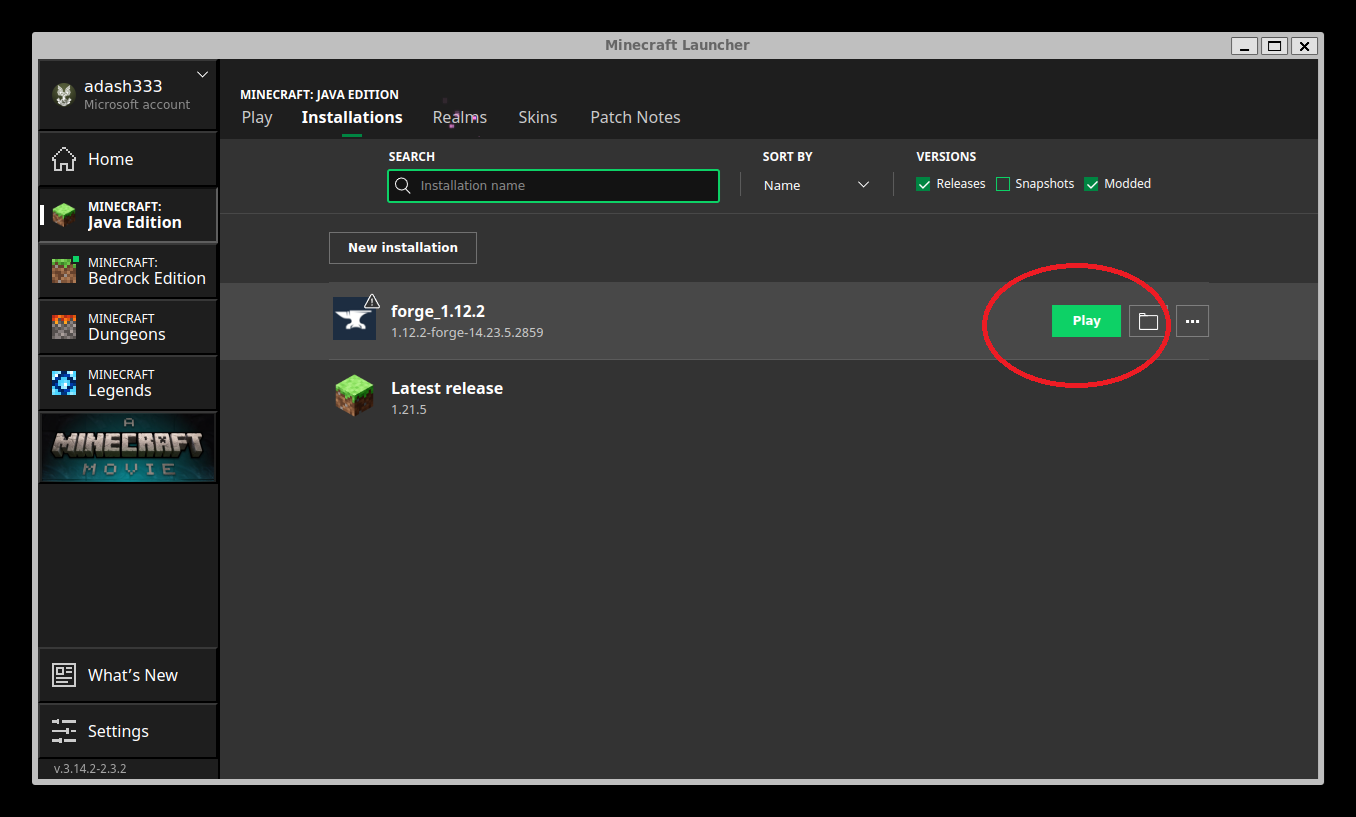Open forge_1.12.2 installation folder
Screen dimensions: 1356x817
1148,321
